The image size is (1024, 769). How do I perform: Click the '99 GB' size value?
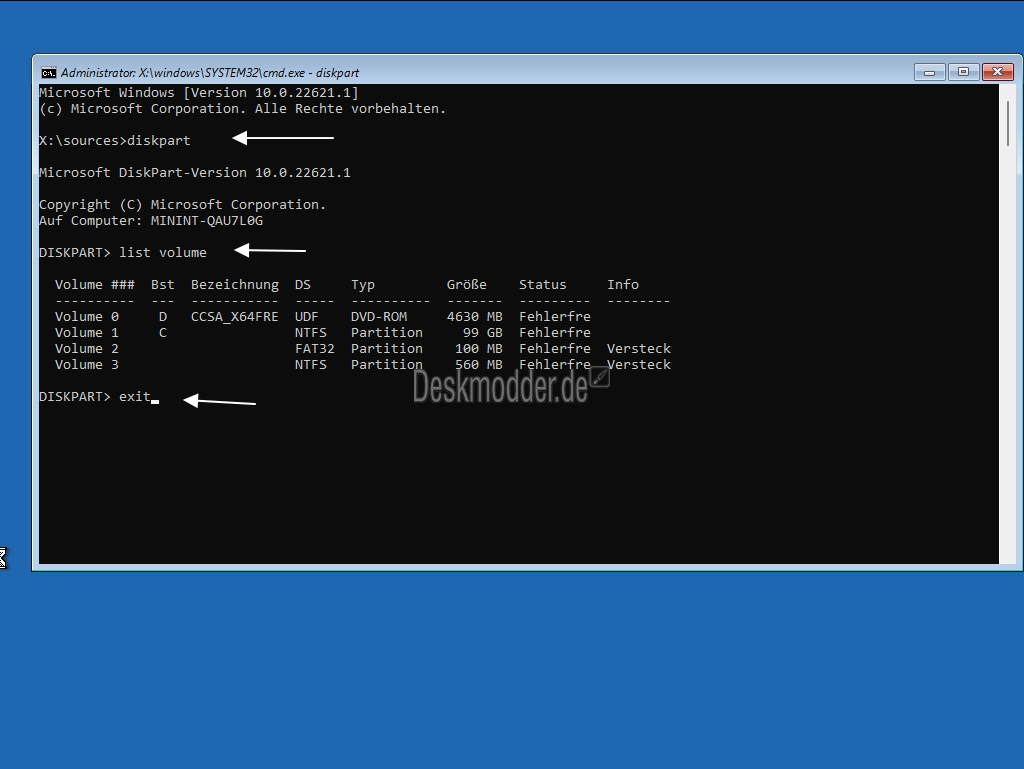click(x=483, y=333)
